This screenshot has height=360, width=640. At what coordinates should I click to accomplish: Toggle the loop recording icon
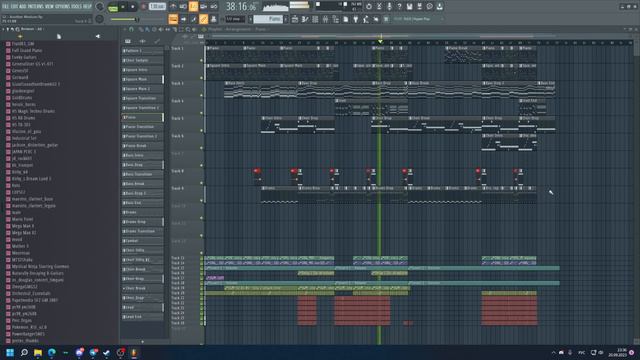[x=213, y=7]
